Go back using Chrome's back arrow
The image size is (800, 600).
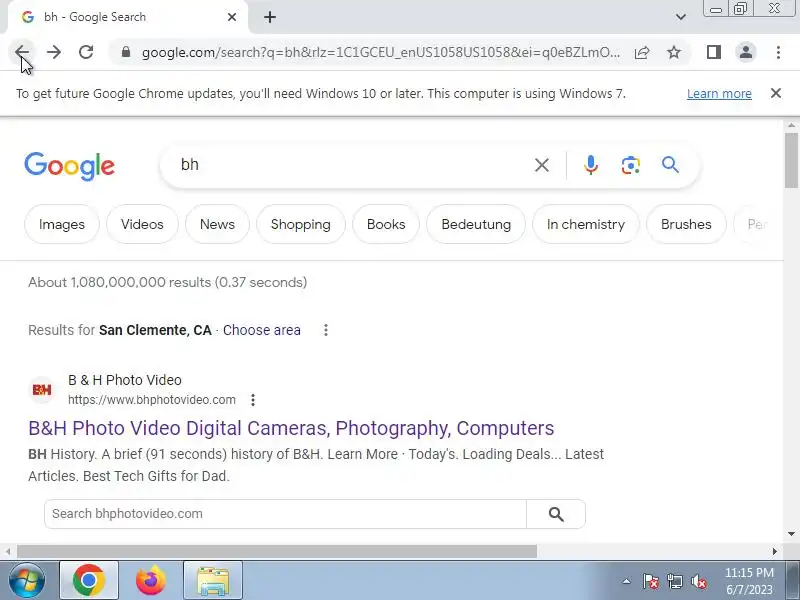(x=22, y=52)
